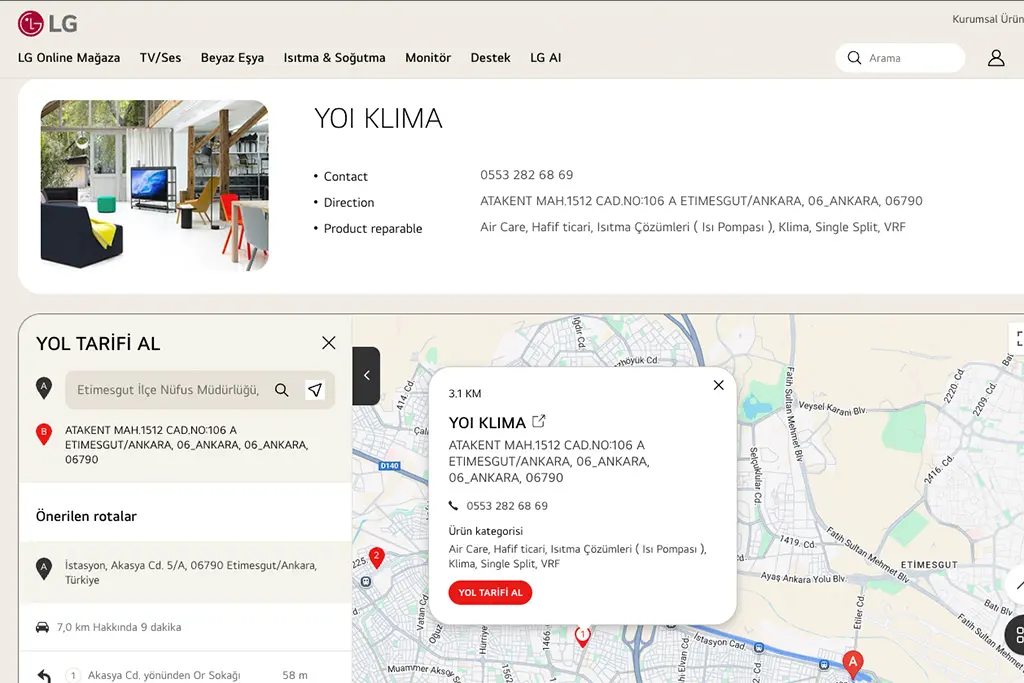Image resolution: width=1024 pixels, height=683 pixels.
Task: Click the 7,0 km Hakkında 9 dakika summary
Action: click(x=119, y=627)
